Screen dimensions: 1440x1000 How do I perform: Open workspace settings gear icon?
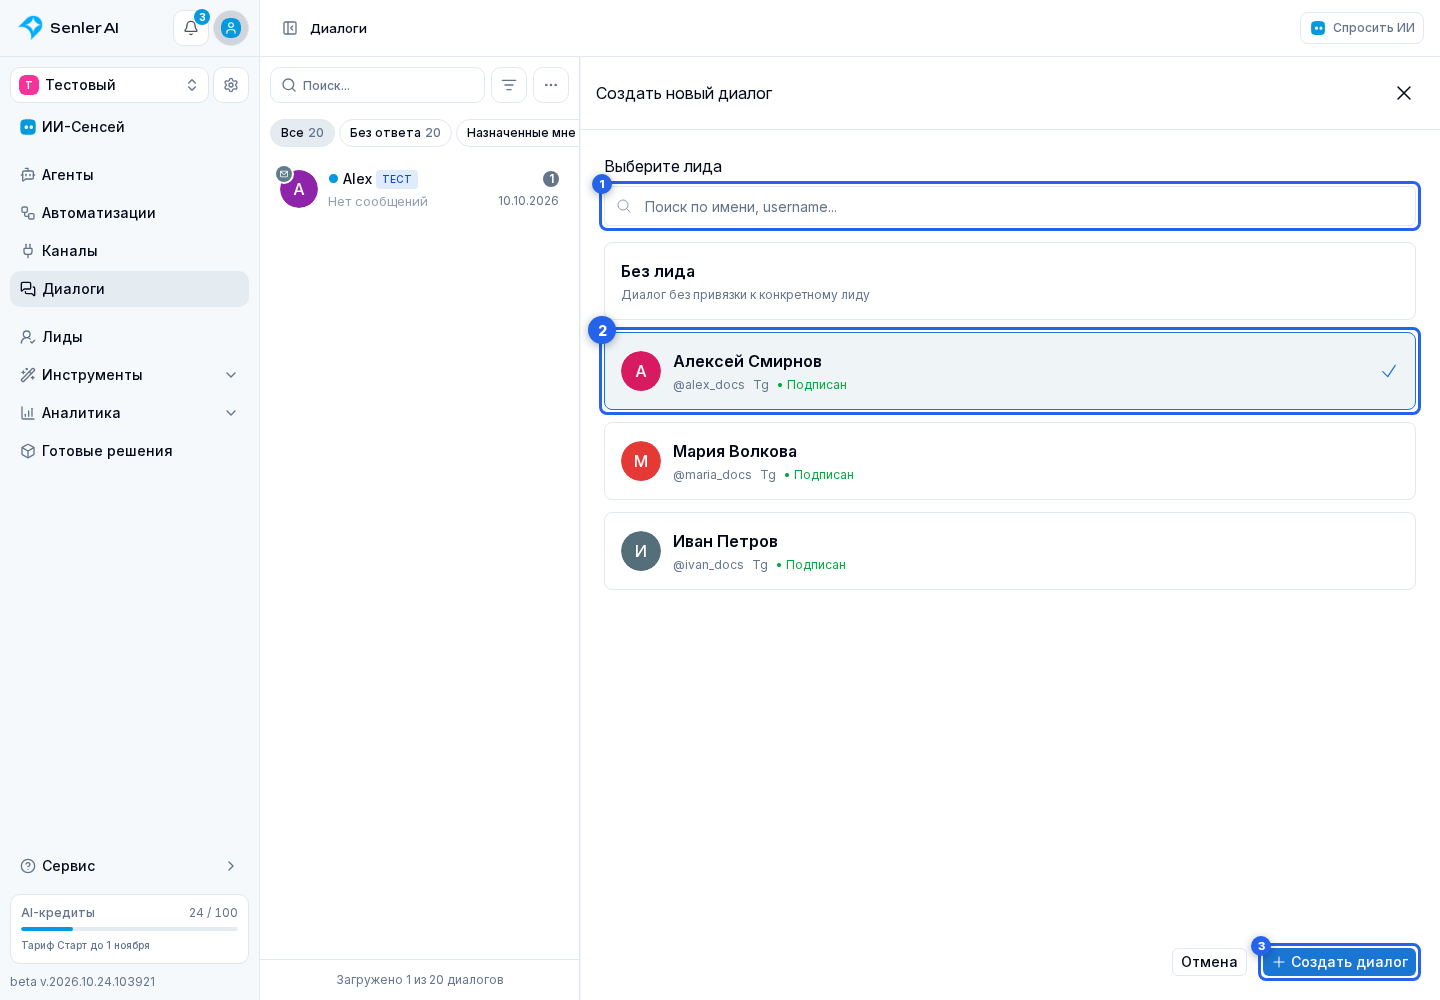[x=231, y=85]
